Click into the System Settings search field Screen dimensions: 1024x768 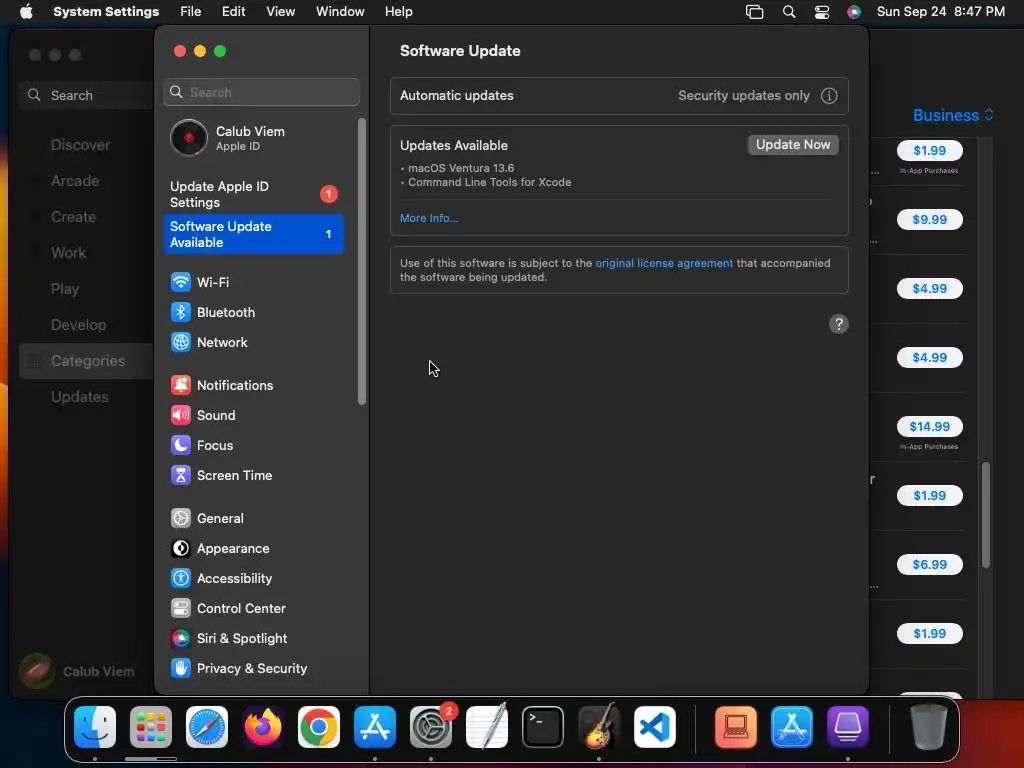(261, 92)
